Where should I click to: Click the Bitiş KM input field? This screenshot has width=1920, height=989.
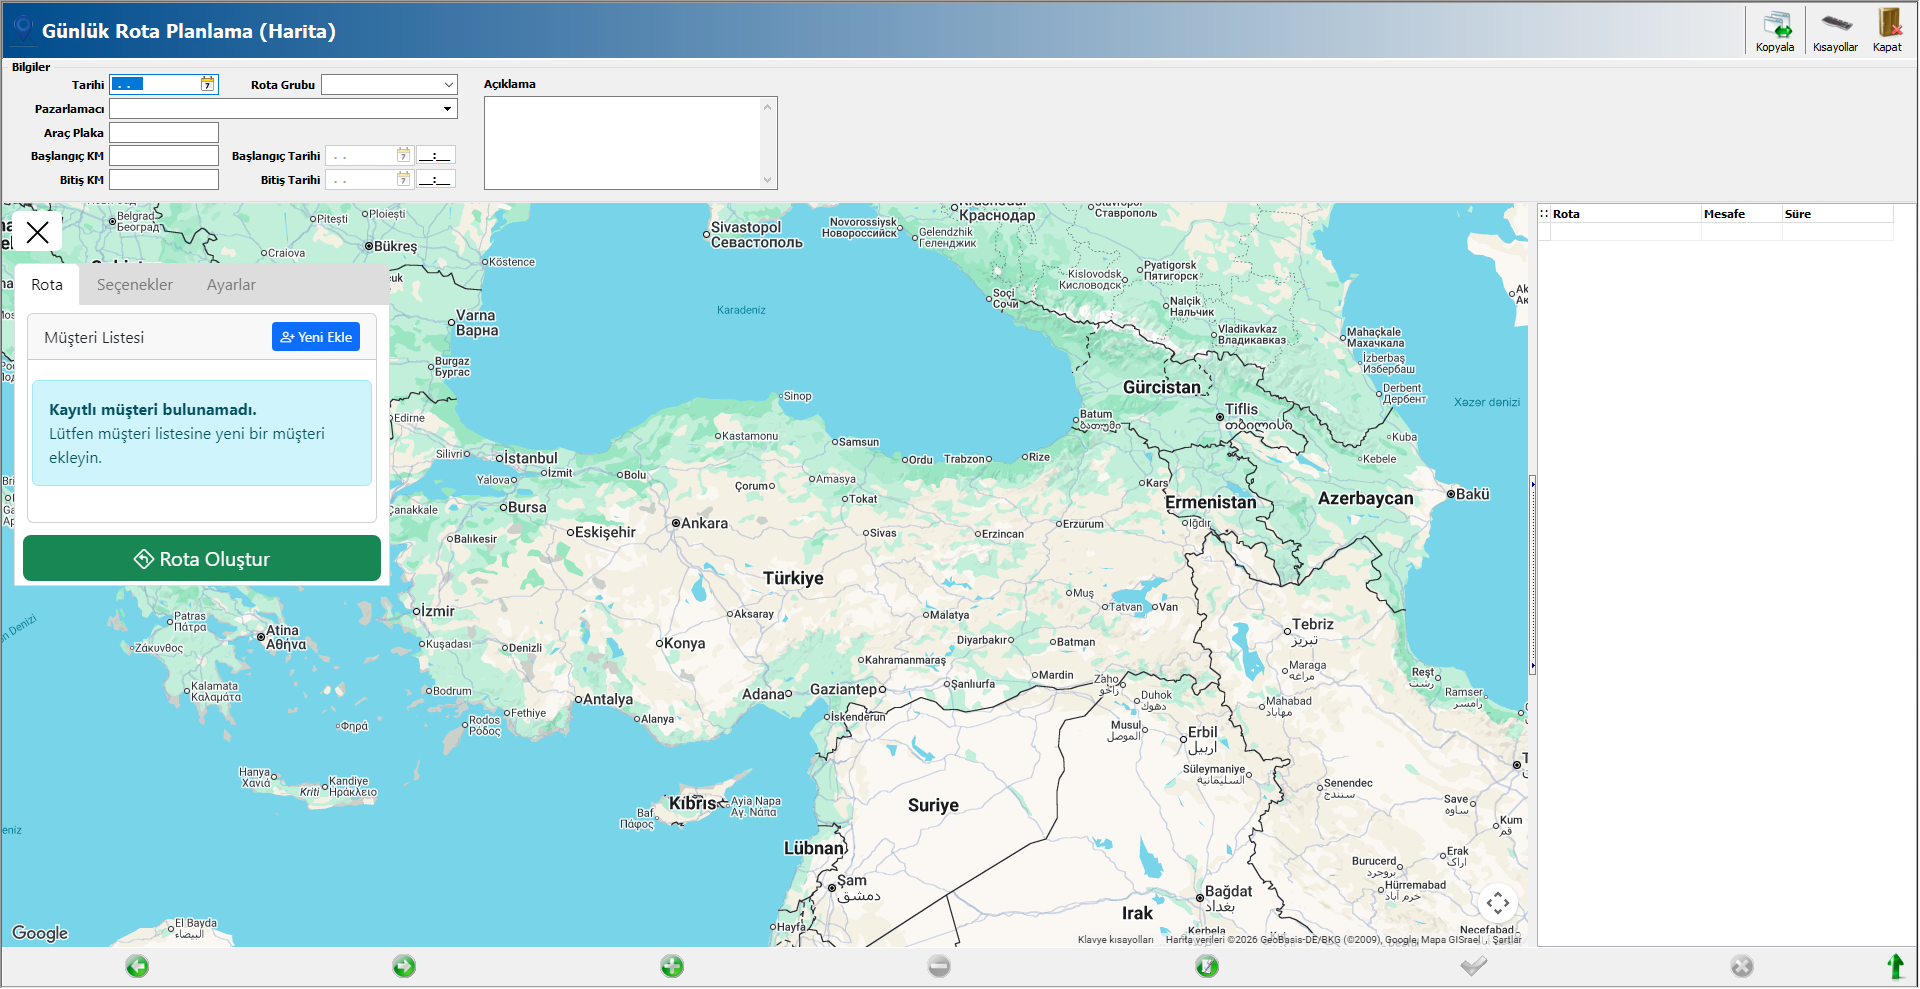click(164, 180)
